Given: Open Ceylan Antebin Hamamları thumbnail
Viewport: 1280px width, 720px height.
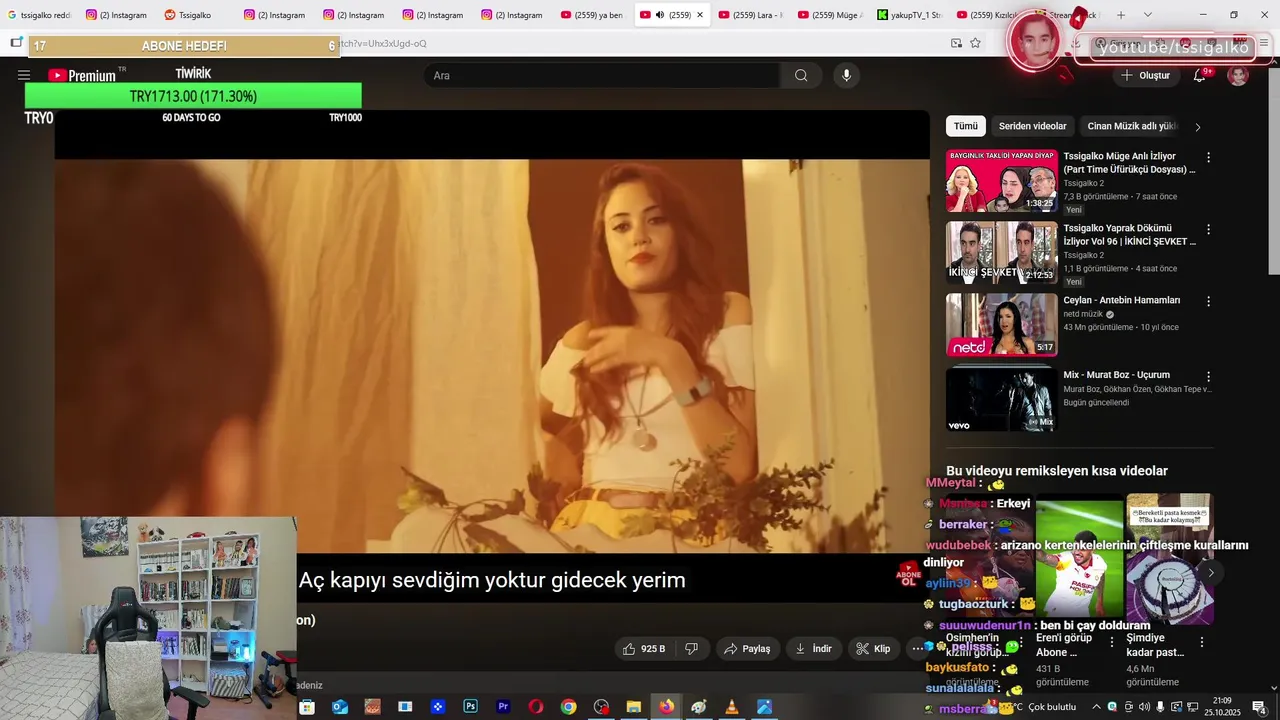Looking at the screenshot, I should [1001, 325].
